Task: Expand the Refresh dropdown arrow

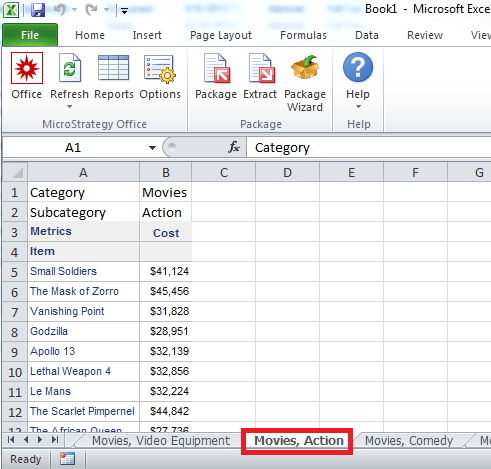Action: tap(69, 107)
